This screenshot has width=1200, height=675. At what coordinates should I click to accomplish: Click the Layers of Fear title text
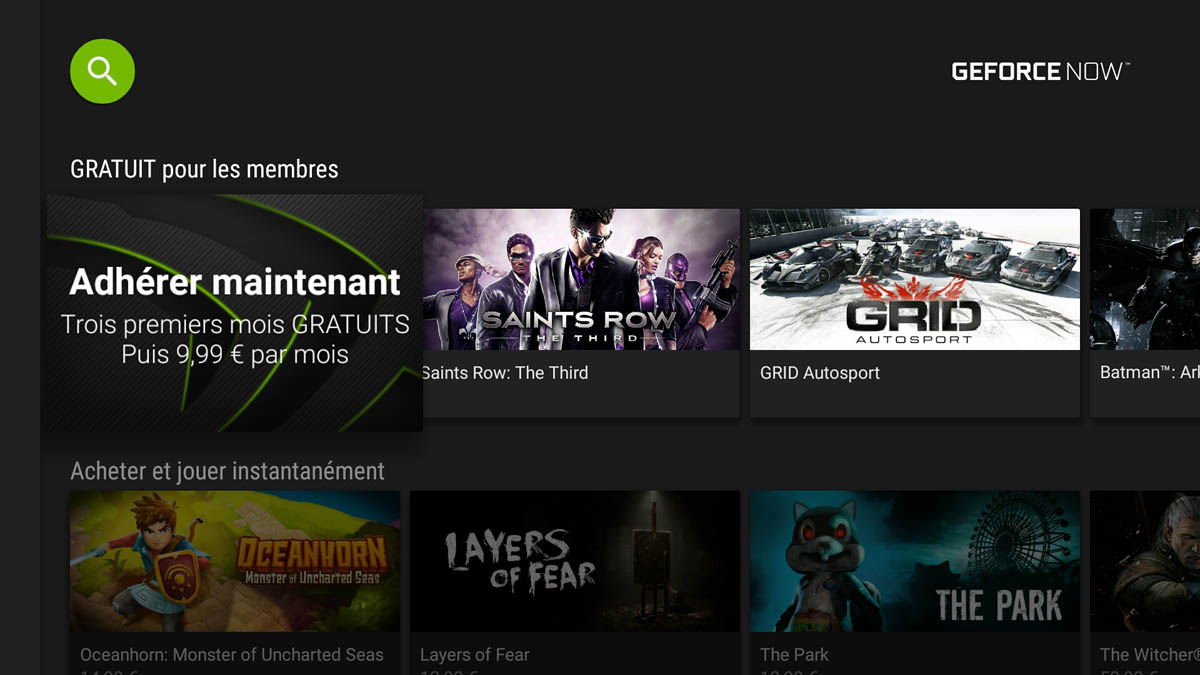tap(475, 655)
